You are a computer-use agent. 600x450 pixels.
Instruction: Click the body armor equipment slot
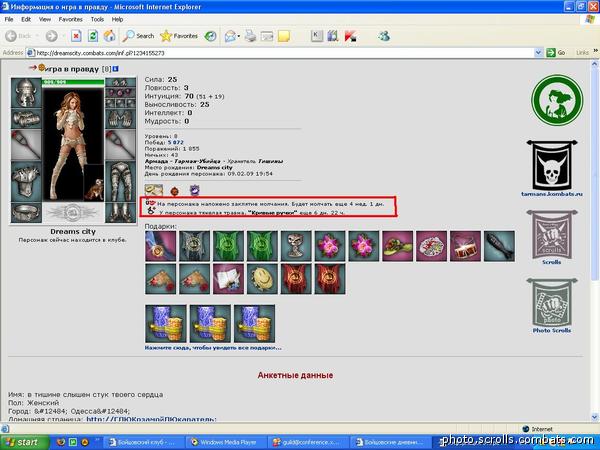click(x=26, y=181)
